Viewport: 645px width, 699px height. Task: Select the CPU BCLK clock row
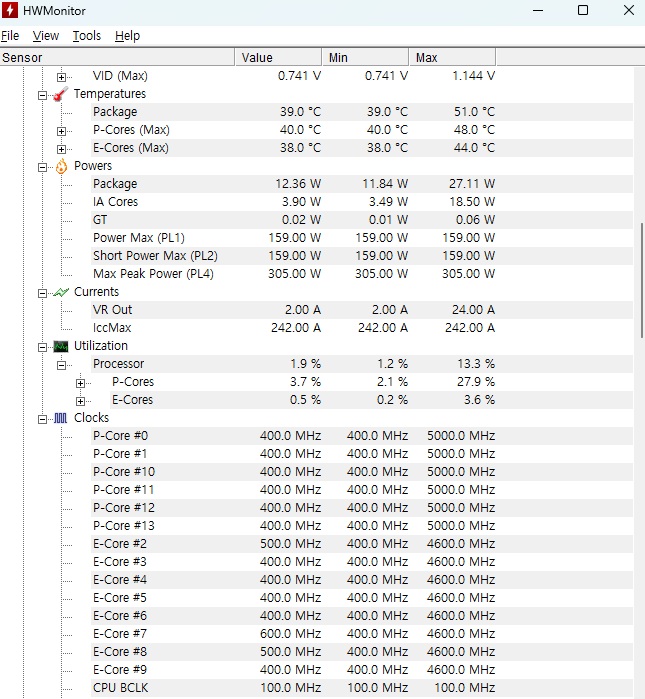[x=362, y=688]
